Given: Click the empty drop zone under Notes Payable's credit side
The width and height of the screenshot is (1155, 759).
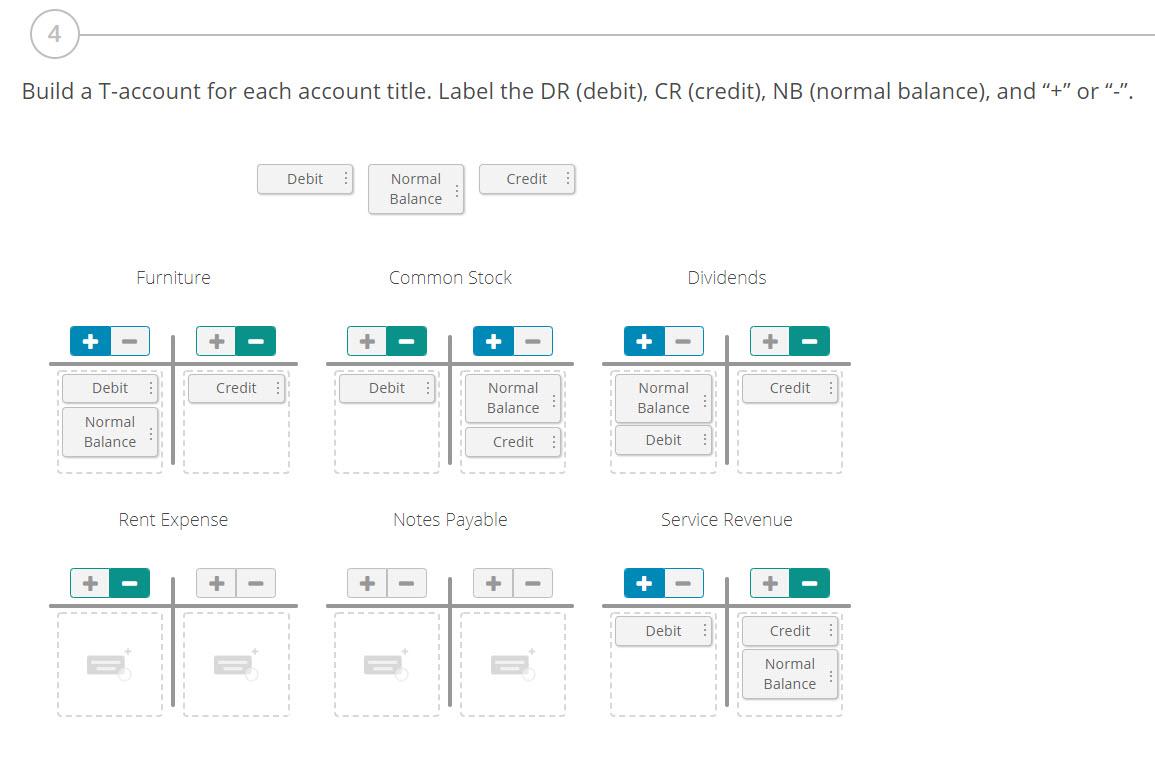Looking at the screenshot, I should [513, 665].
